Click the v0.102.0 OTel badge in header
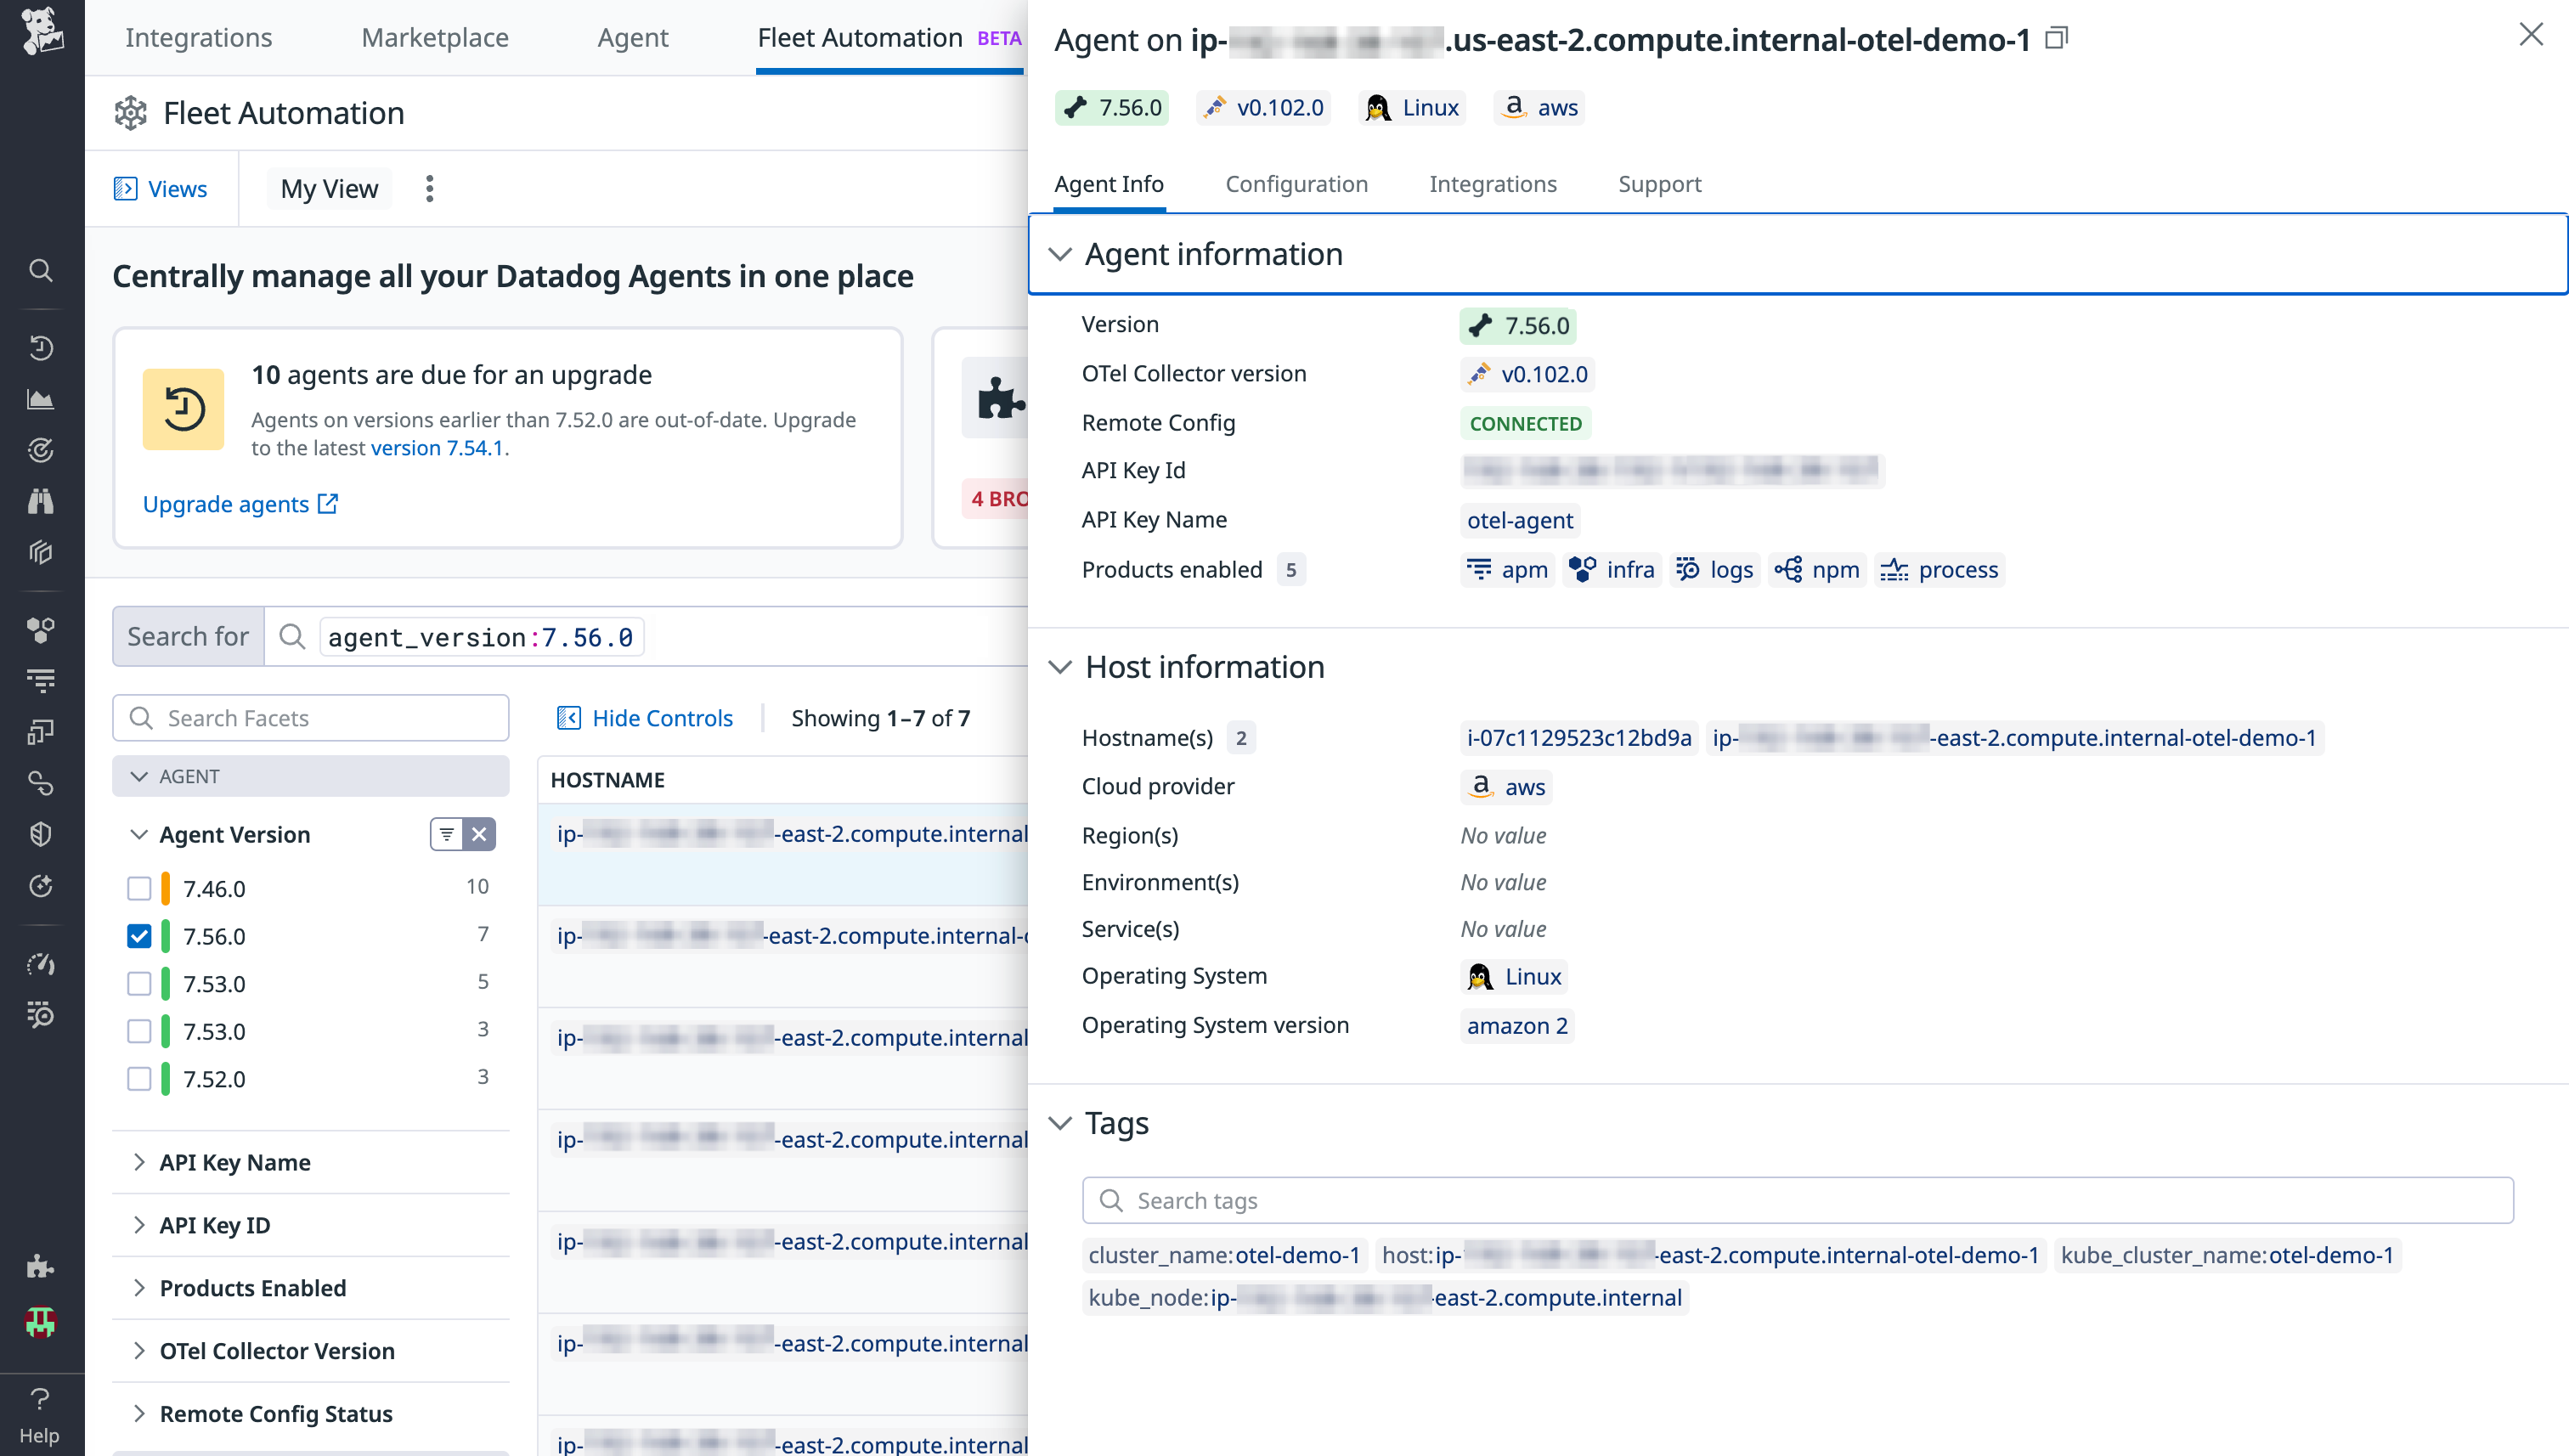The height and width of the screenshot is (1456, 2569). (x=1265, y=107)
